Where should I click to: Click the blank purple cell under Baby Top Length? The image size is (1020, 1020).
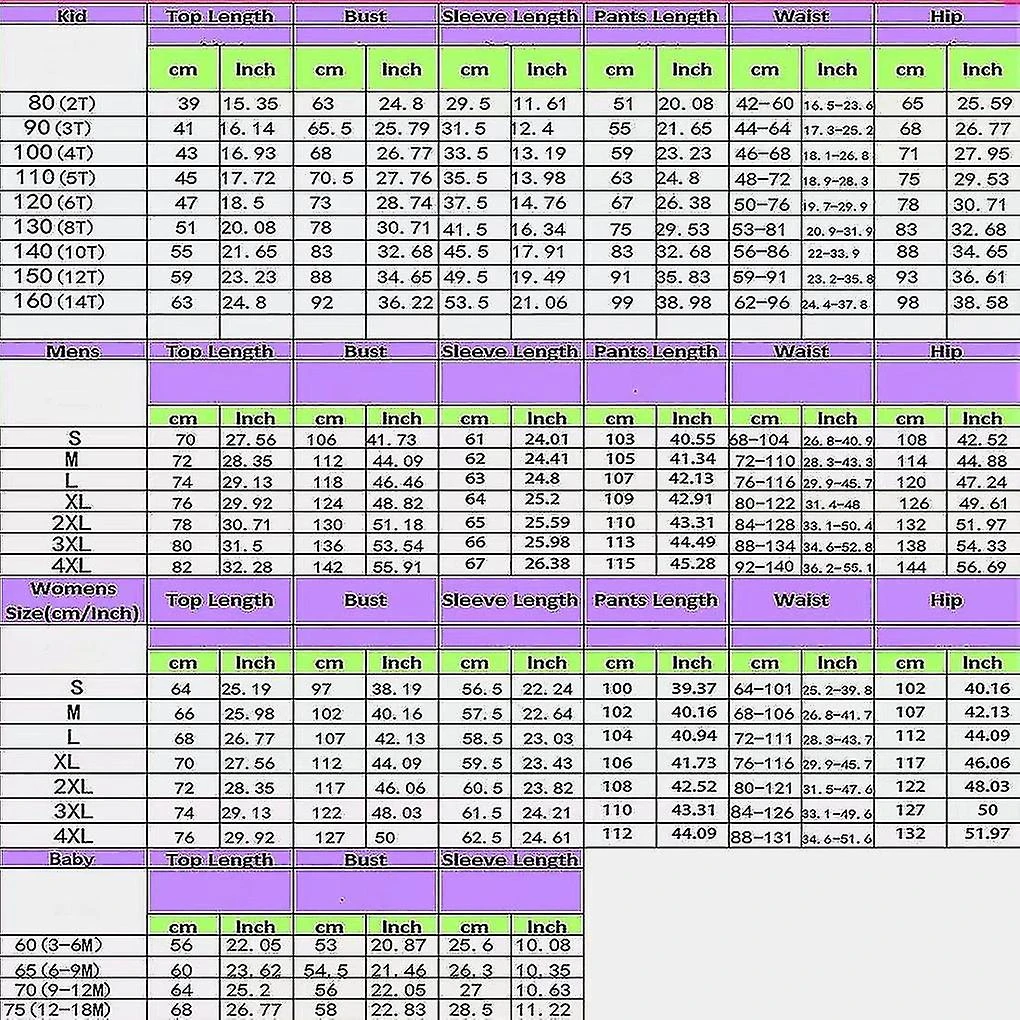point(219,890)
